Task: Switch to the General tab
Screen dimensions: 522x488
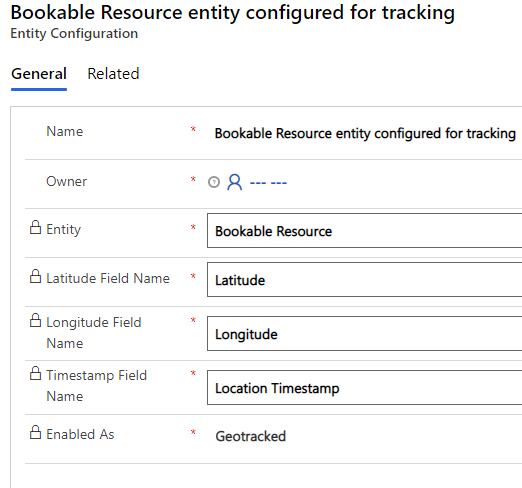Action: coord(39,74)
